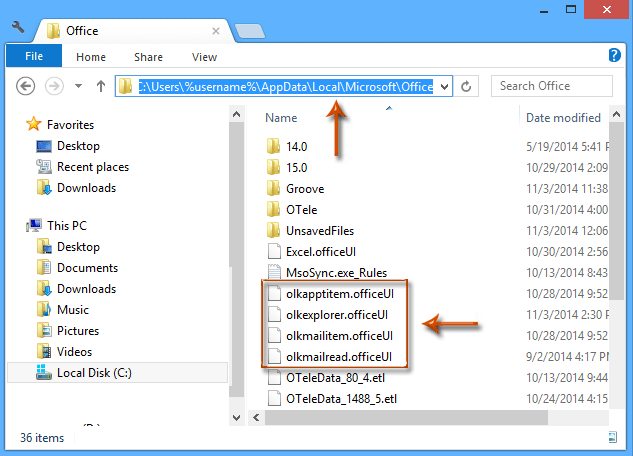
Task: Open the Share ribbon tab
Action: 149,57
